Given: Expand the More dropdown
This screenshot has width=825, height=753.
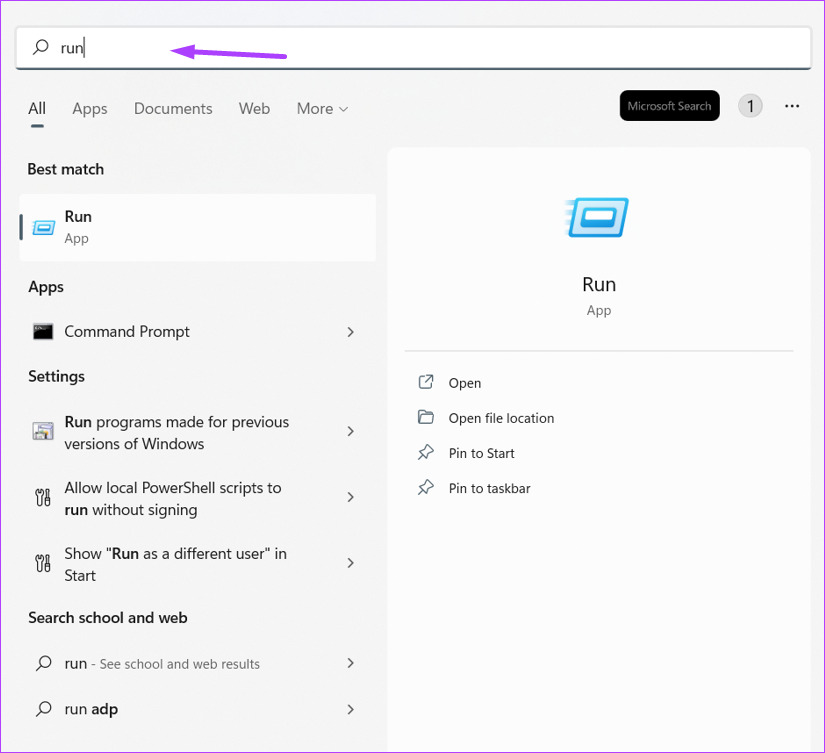Looking at the screenshot, I should click(x=322, y=108).
